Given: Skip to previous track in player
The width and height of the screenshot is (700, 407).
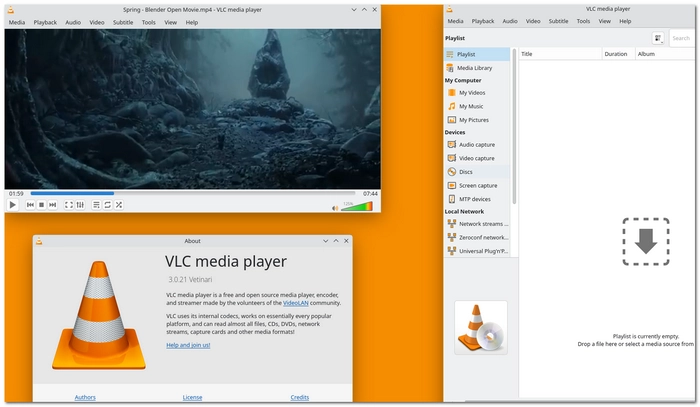Looking at the screenshot, I should [x=30, y=205].
